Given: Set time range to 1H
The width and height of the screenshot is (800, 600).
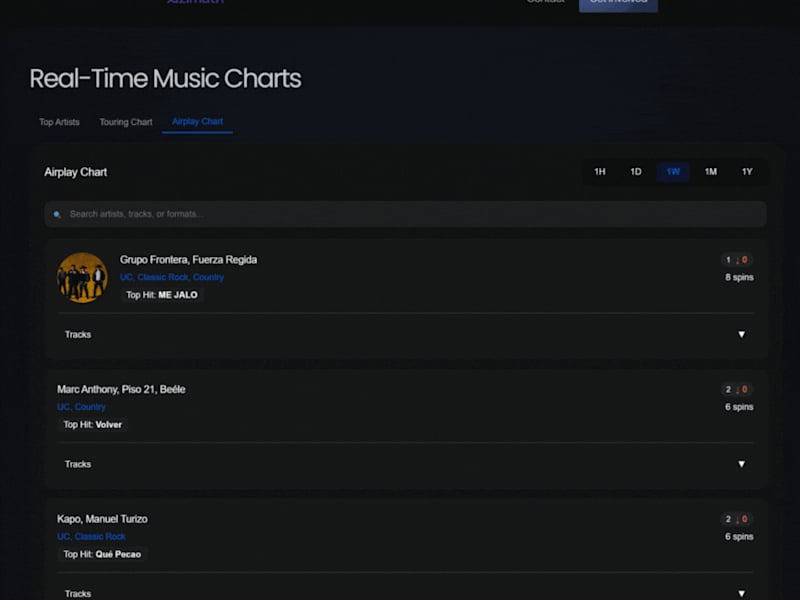Looking at the screenshot, I should [x=599, y=172].
